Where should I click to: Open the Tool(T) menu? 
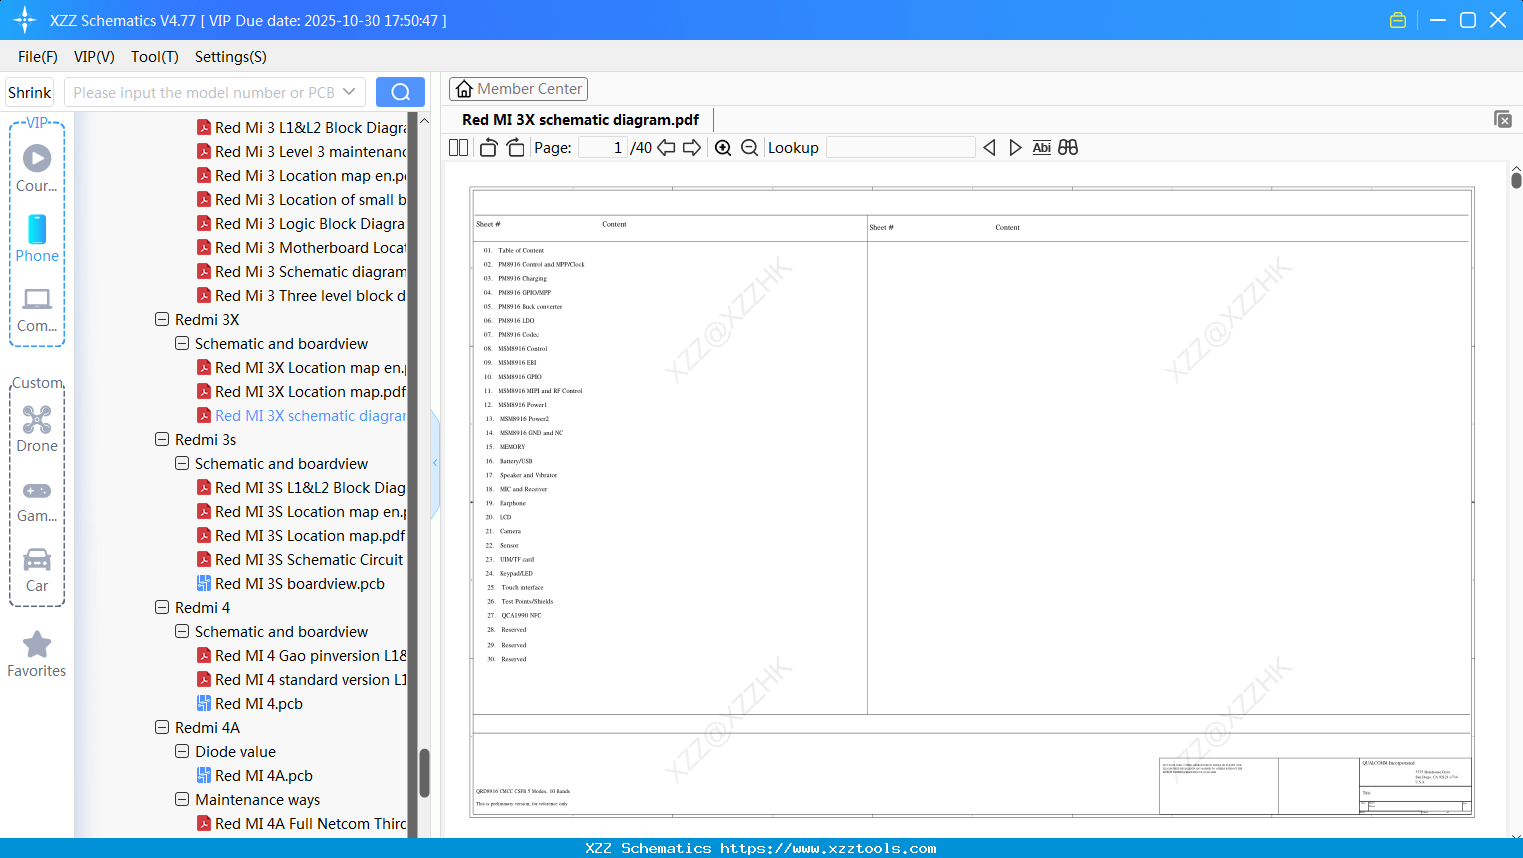[154, 57]
